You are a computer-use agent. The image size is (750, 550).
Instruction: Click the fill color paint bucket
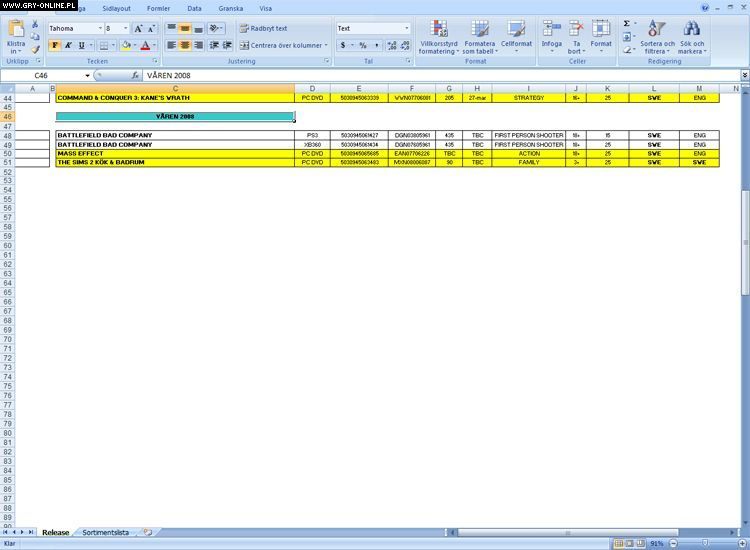[126, 45]
